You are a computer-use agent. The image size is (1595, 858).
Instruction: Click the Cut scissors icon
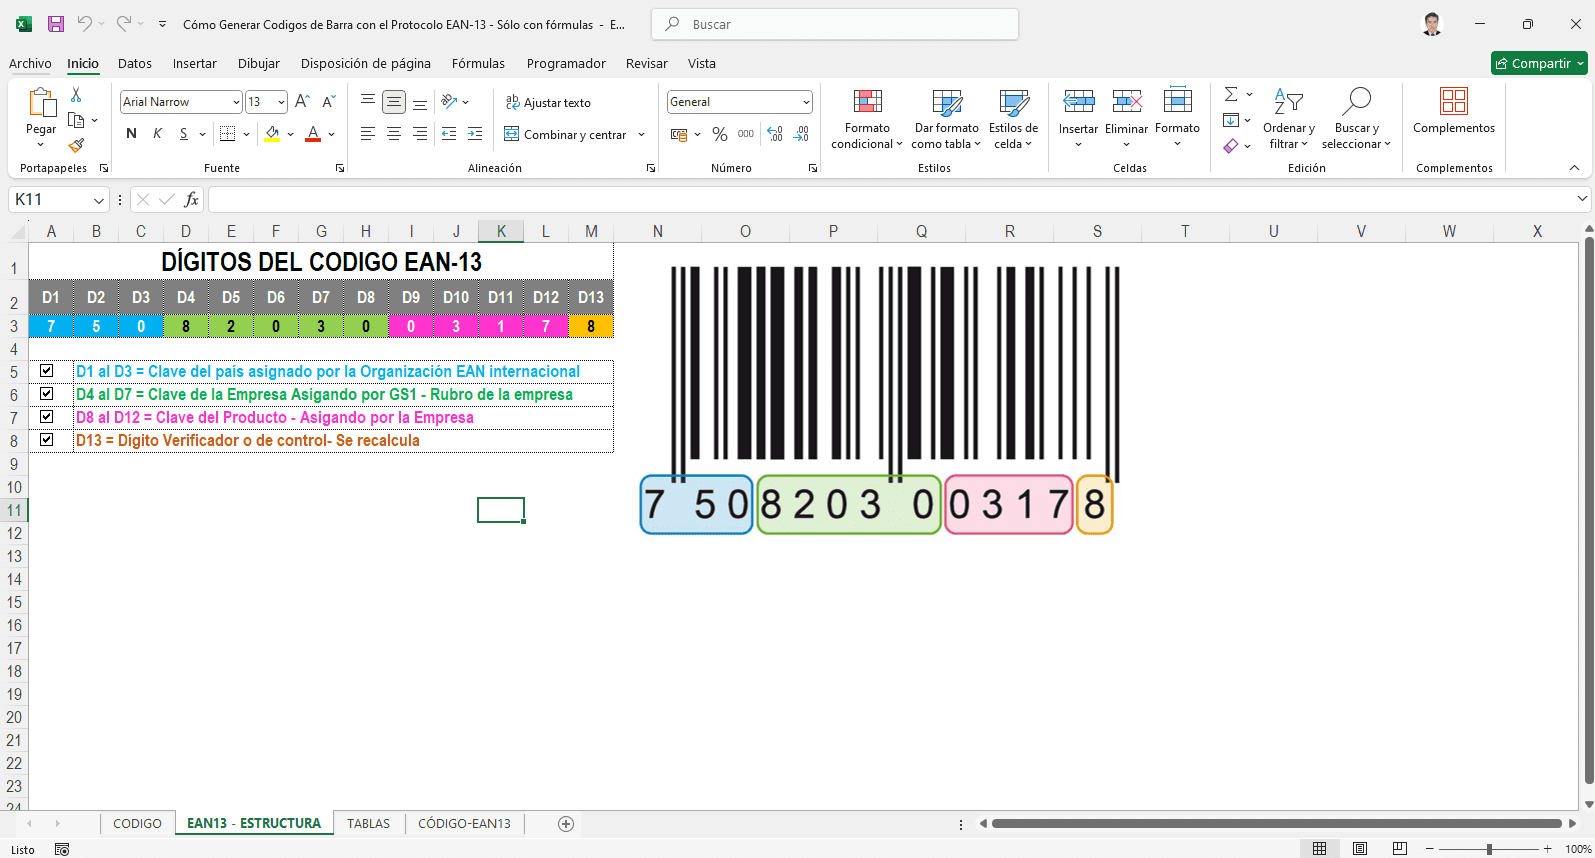point(76,95)
